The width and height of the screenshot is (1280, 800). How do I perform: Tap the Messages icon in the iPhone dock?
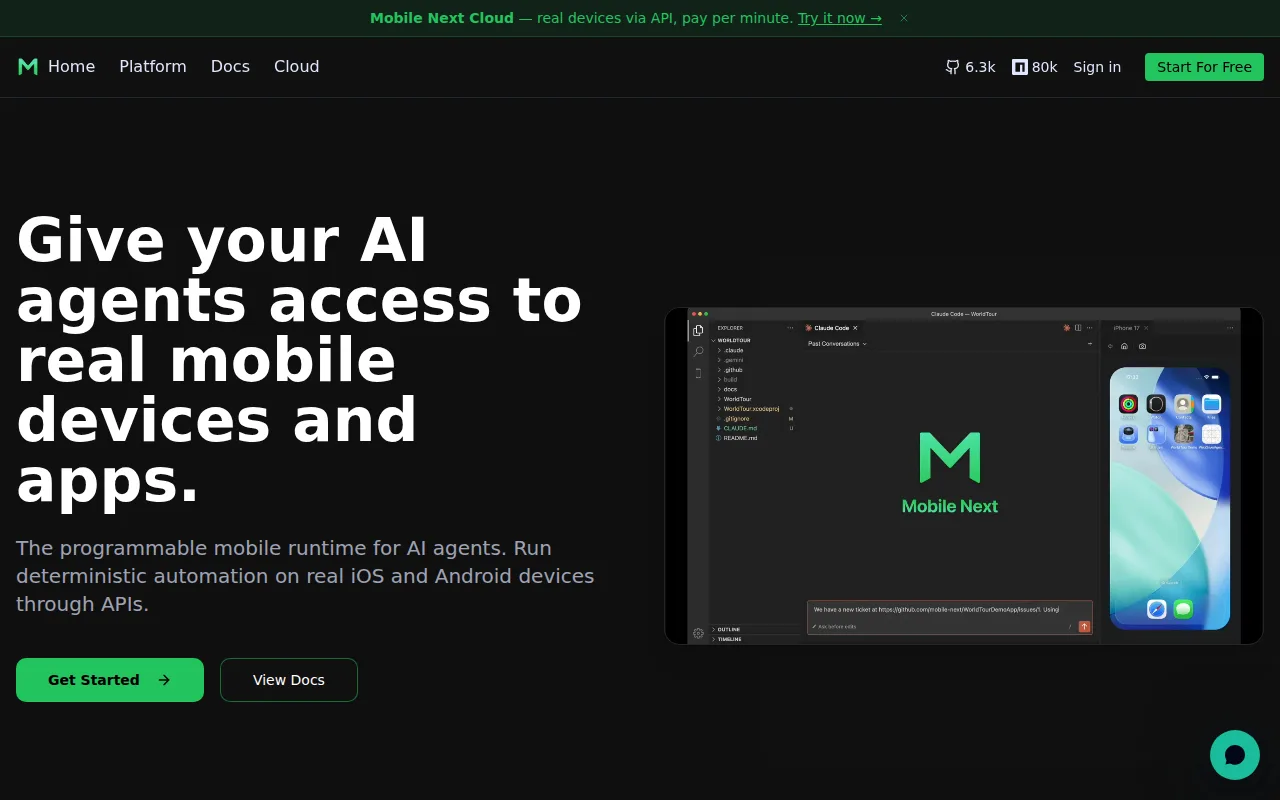click(1183, 609)
